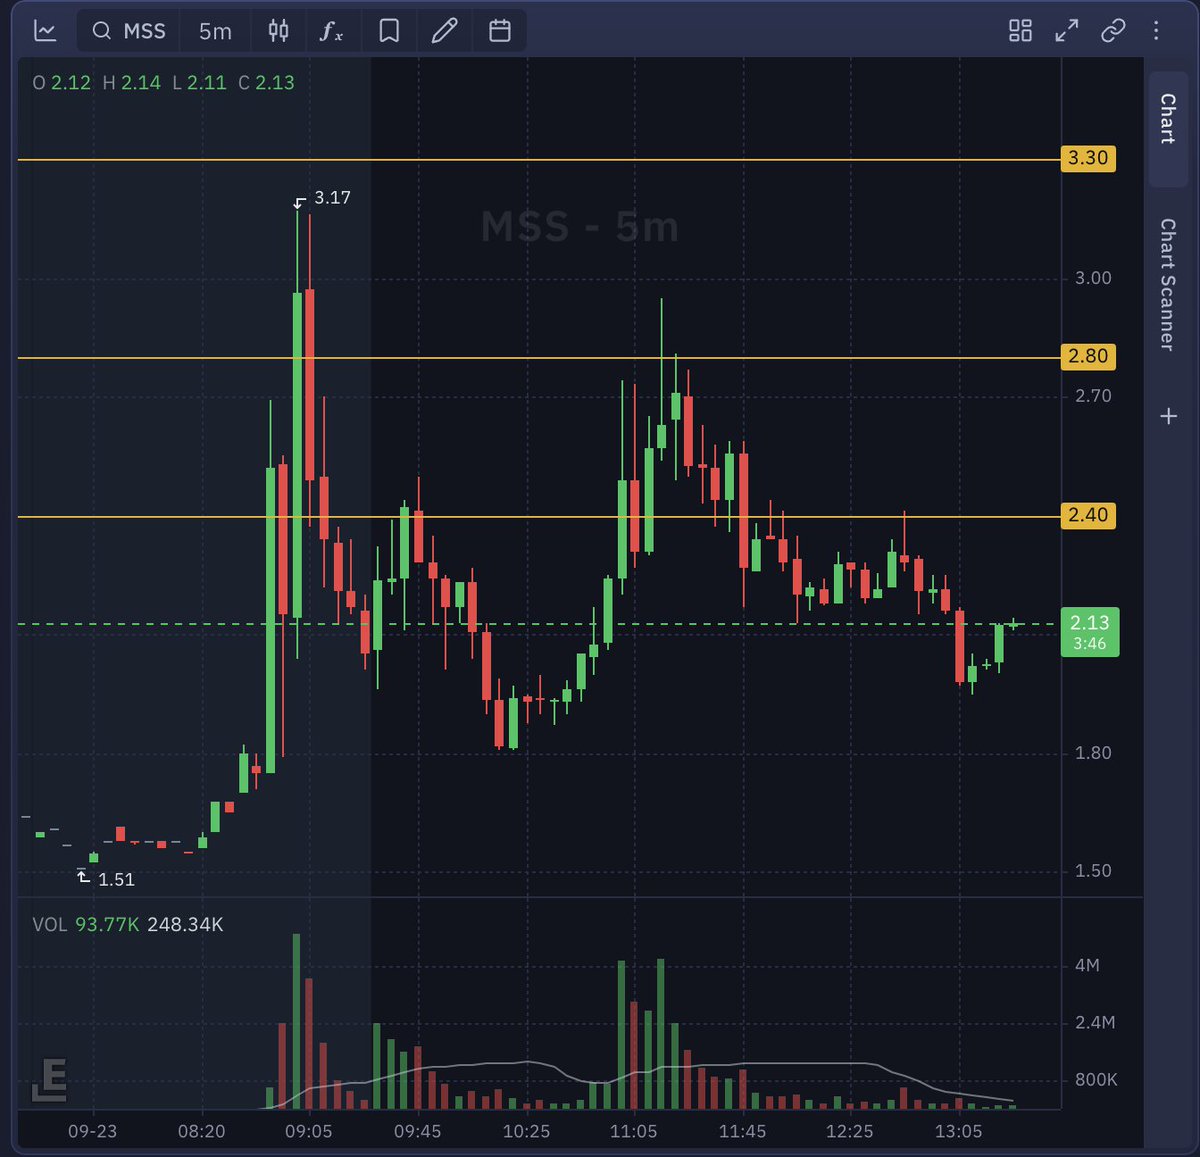Click the volume average 248.34K
The image size is (1200, 1157).
click(185, 924)
